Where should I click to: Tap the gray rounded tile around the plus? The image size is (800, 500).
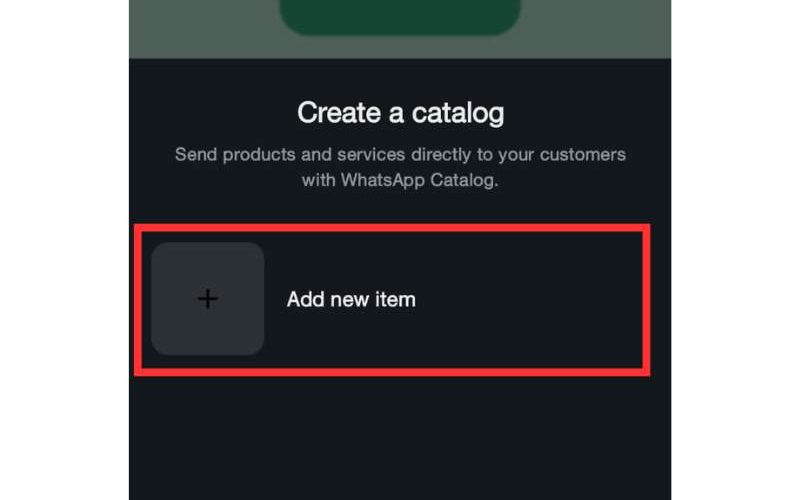pos(208,298)
